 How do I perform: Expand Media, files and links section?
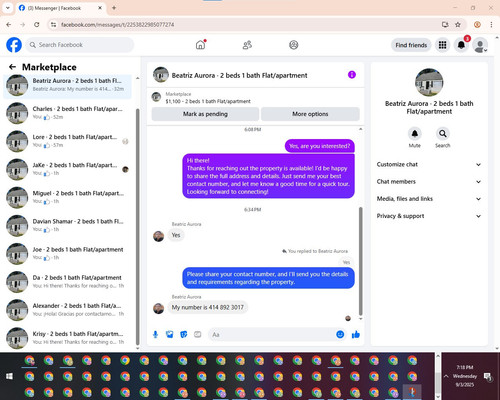pyautogui.click(x=429, y=199)
